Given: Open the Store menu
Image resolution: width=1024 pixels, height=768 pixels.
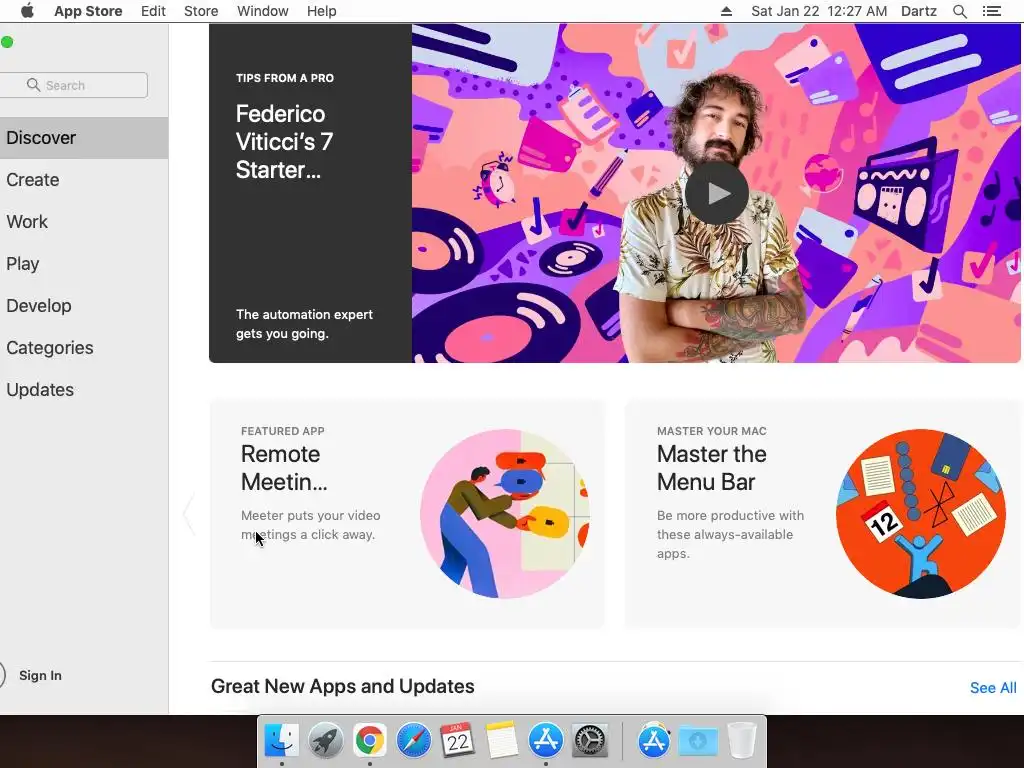Looking at the screenshot, I should [x=200, y=11].
